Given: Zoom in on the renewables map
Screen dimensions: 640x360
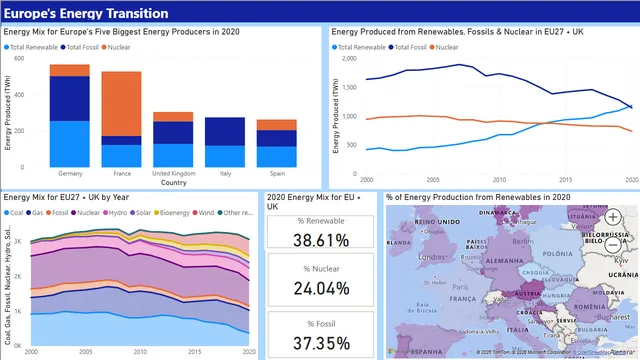Looking at the screenshot, I should (x=612, y=217).
